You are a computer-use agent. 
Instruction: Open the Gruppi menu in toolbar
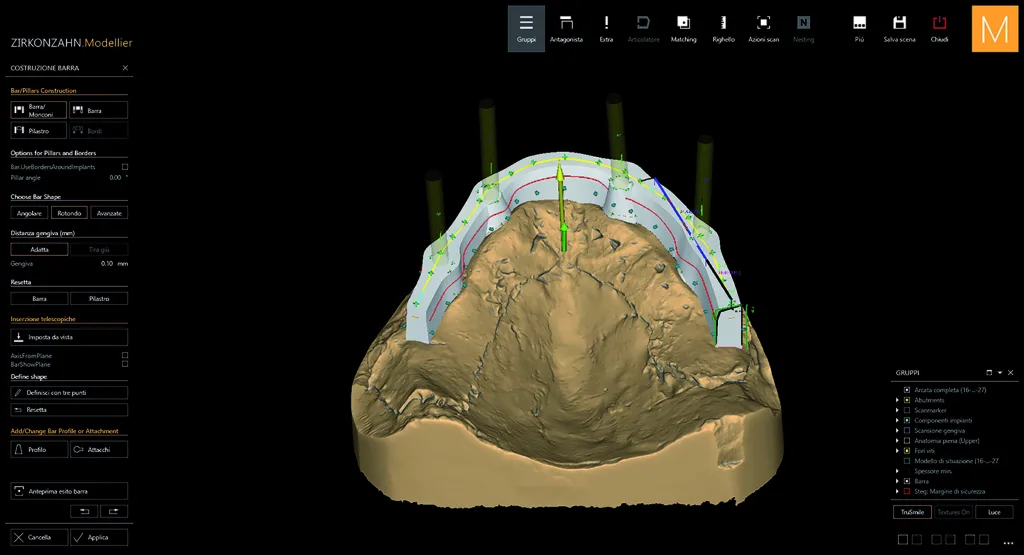(526, 29)
